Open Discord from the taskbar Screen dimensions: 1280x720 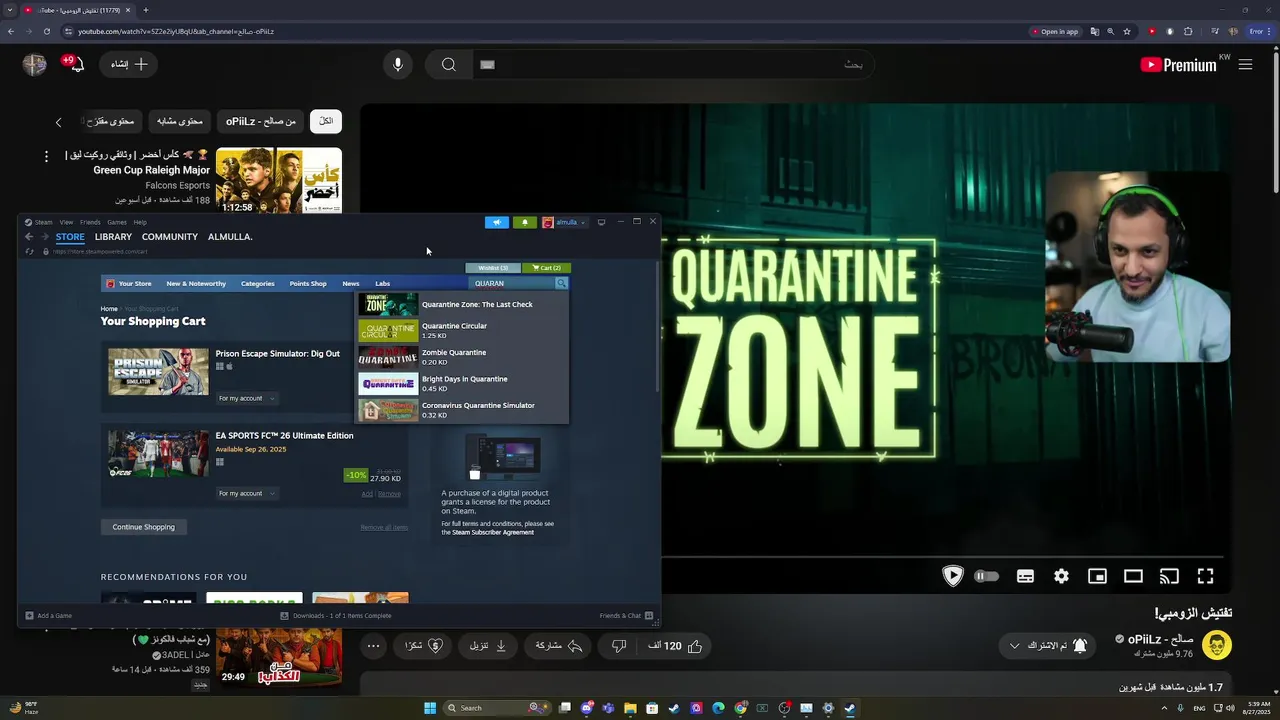(587, 708)
